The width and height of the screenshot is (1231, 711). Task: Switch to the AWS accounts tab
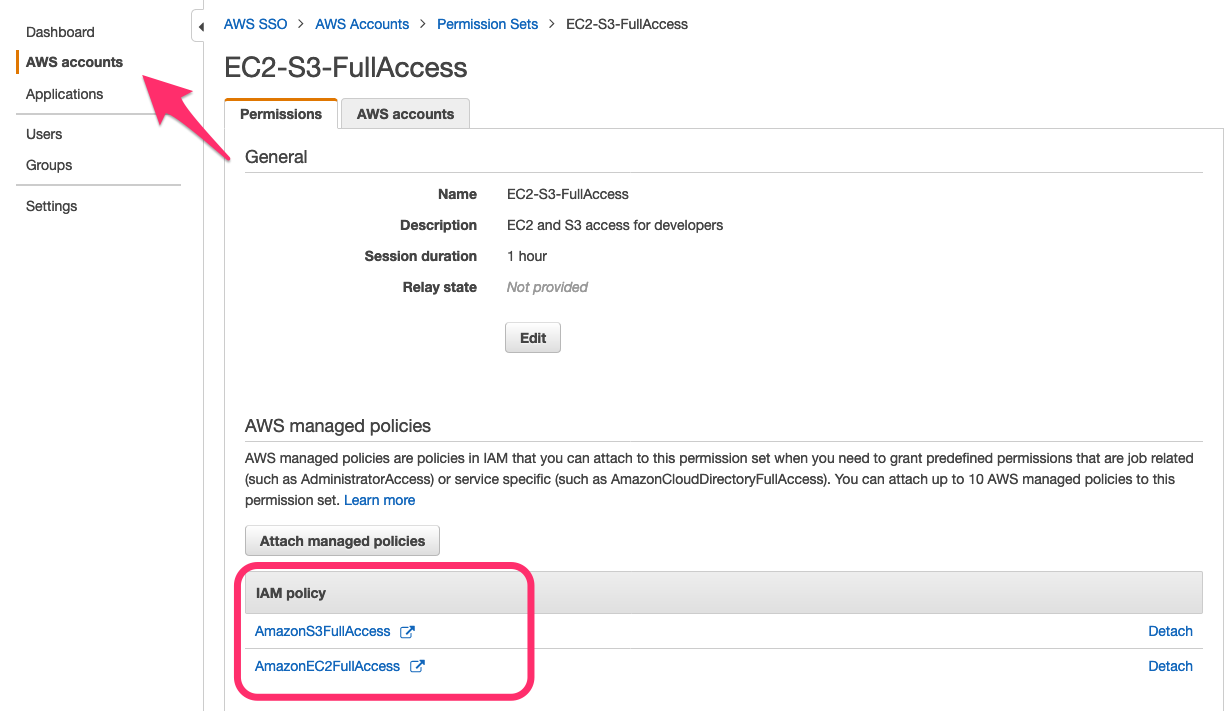coord(404,113)
